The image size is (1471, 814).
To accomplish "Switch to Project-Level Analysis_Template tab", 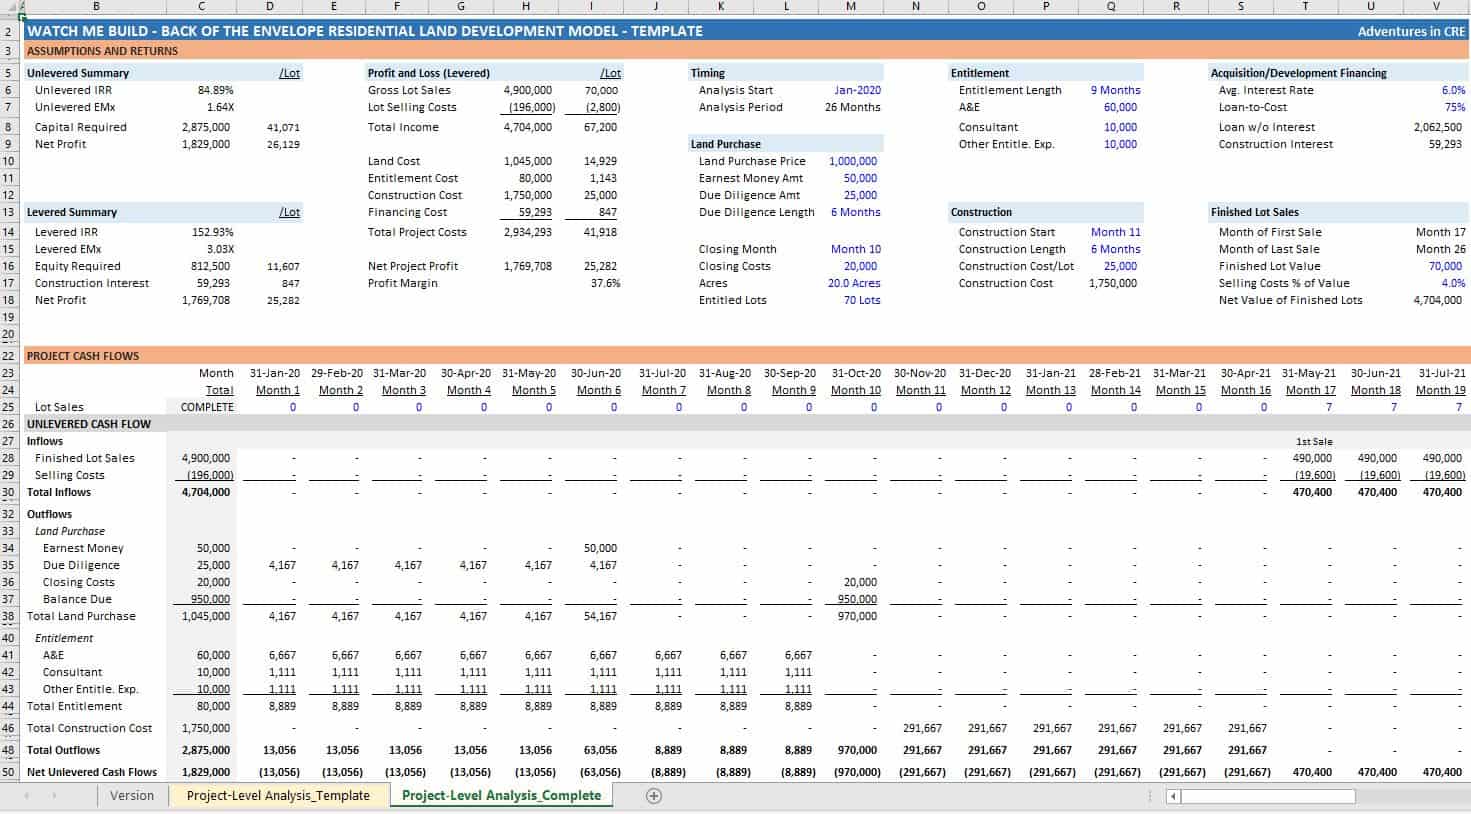I will pyautogui.click(x=278, y=796).
